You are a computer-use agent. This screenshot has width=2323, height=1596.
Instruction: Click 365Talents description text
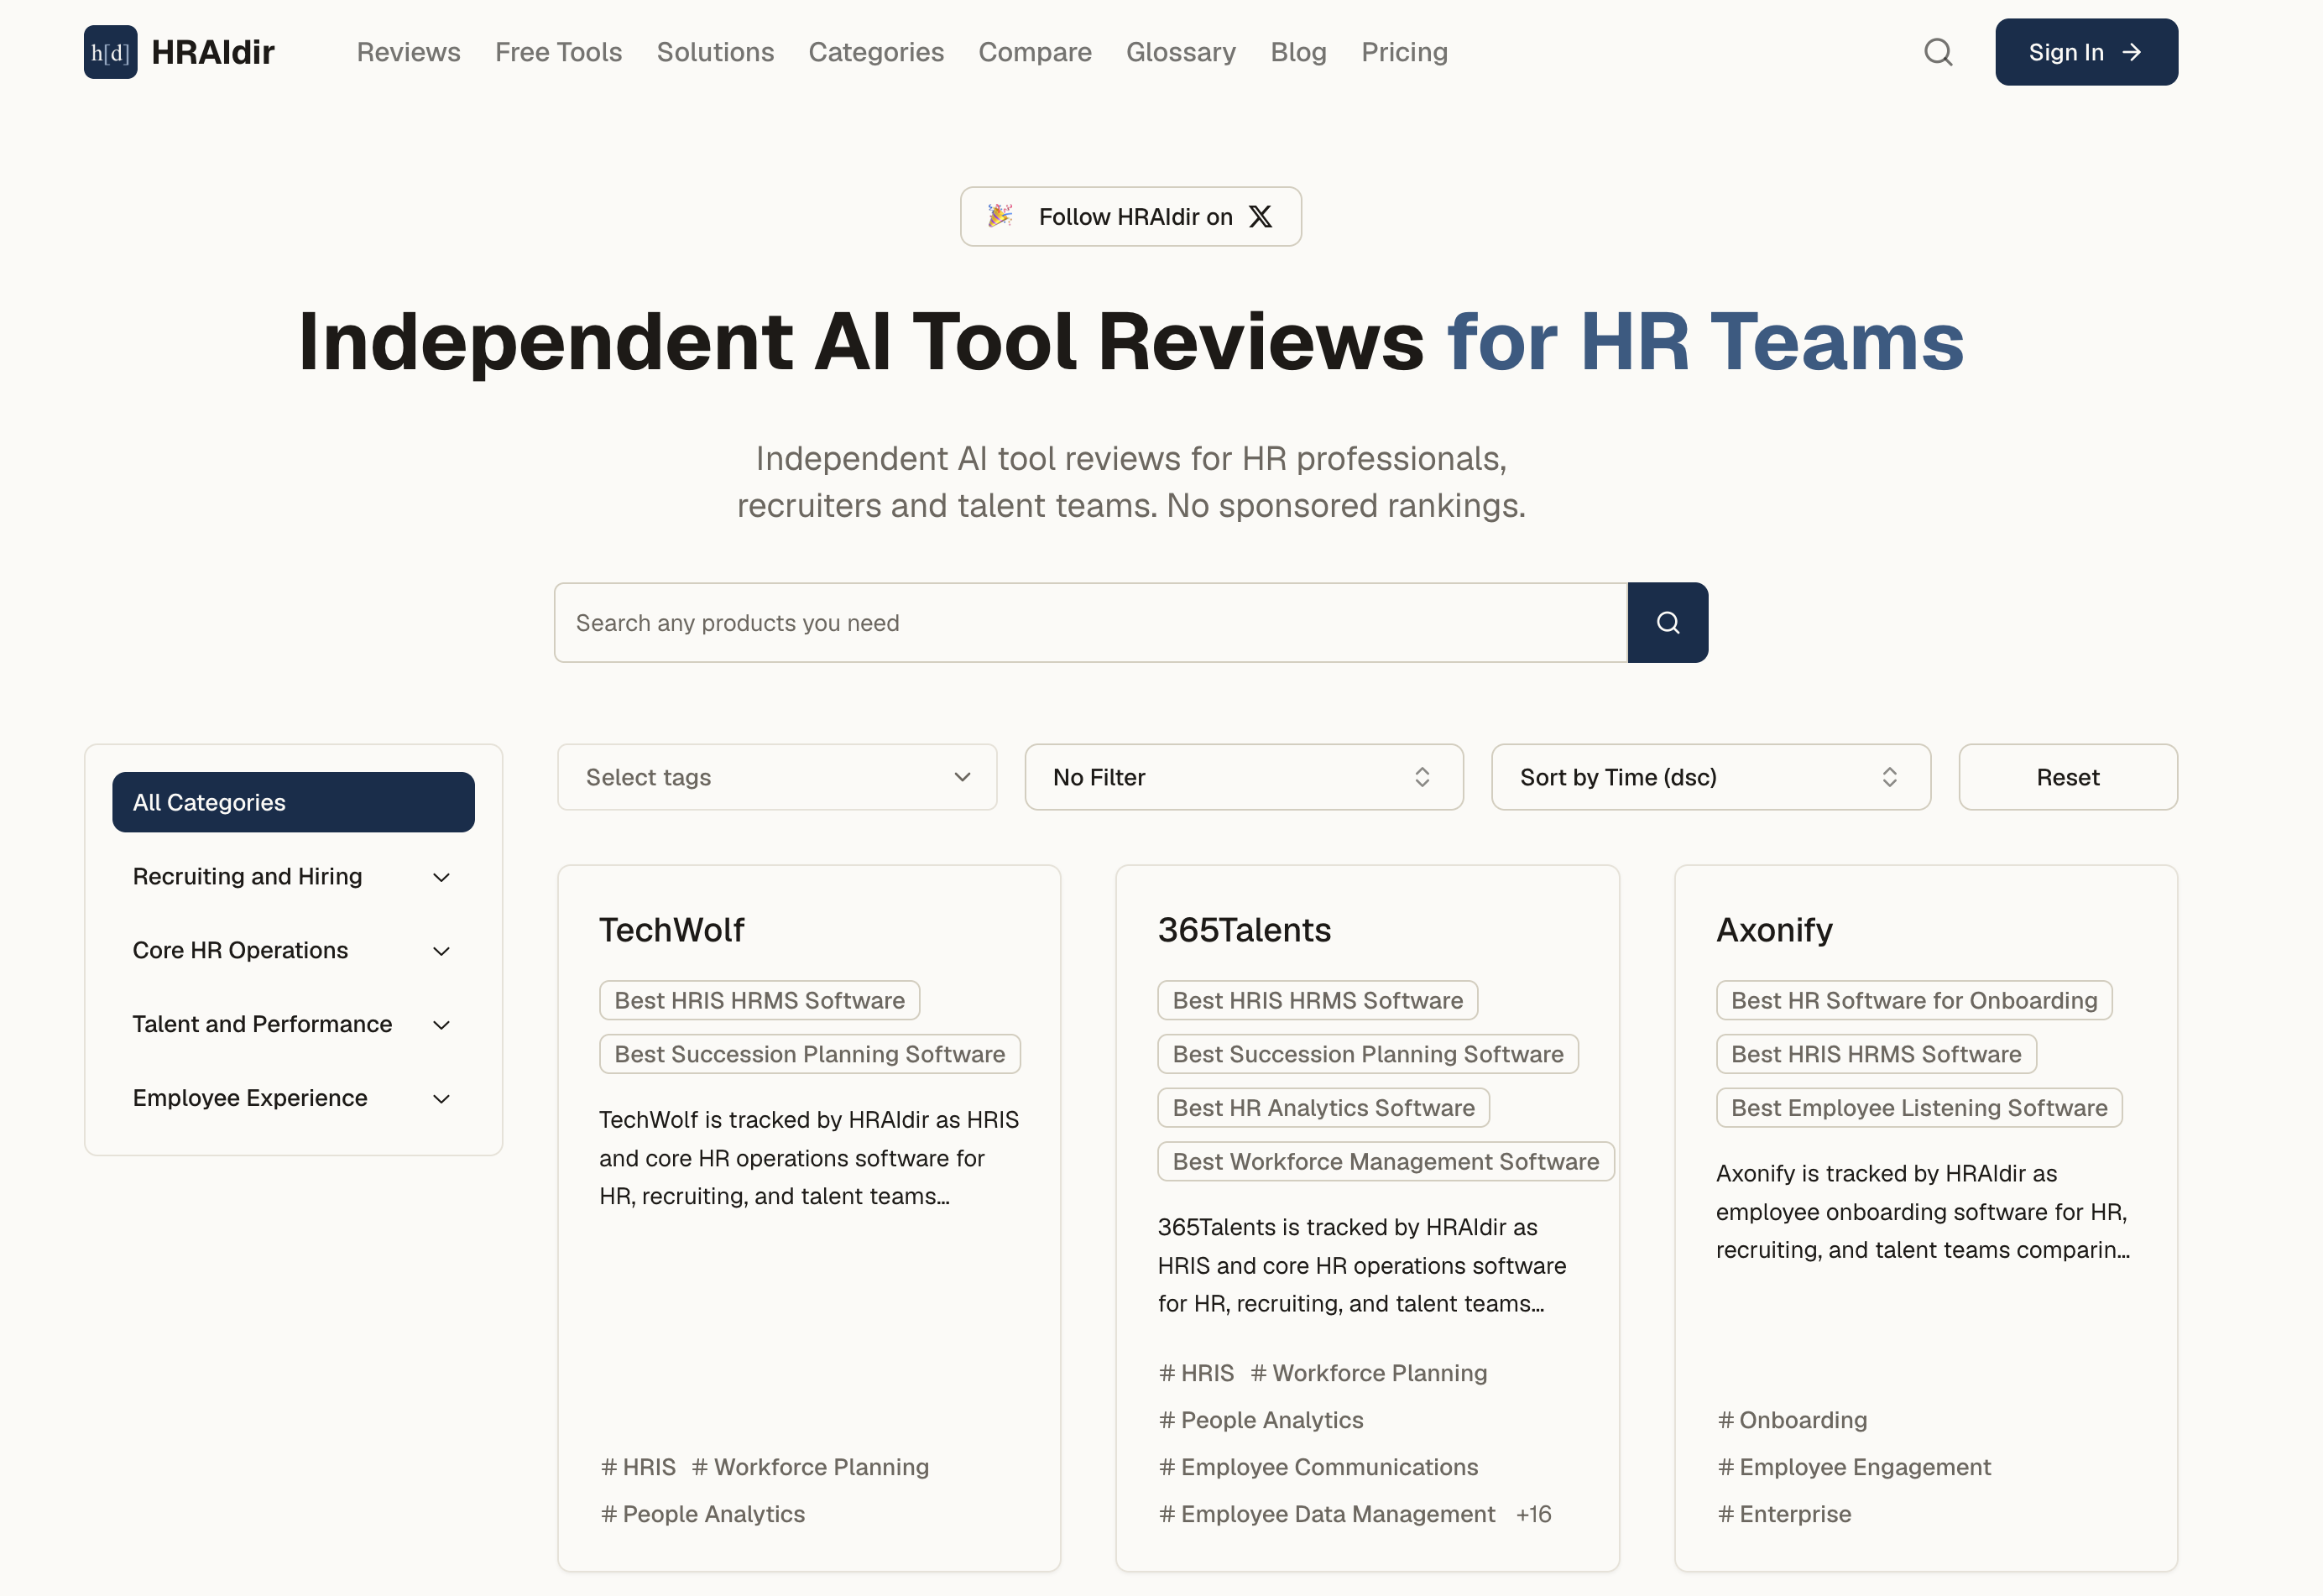pos(1362,1265)
